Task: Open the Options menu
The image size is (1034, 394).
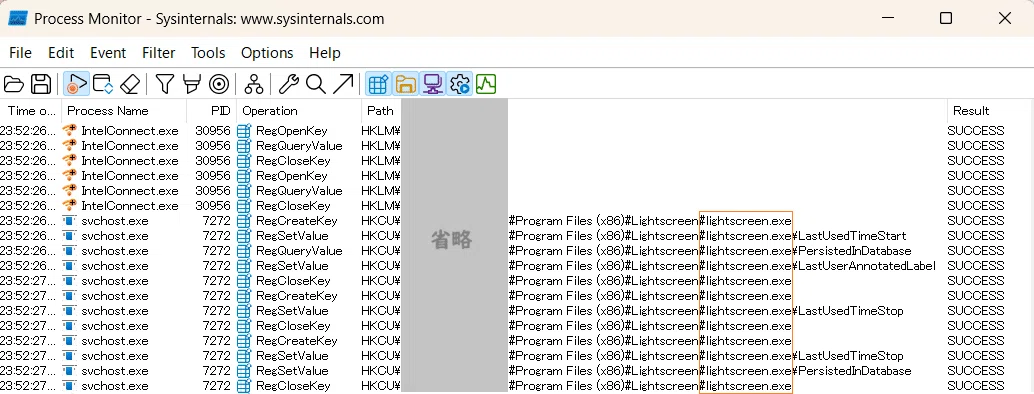Action: pyautogui.click(x=267, y=53)
